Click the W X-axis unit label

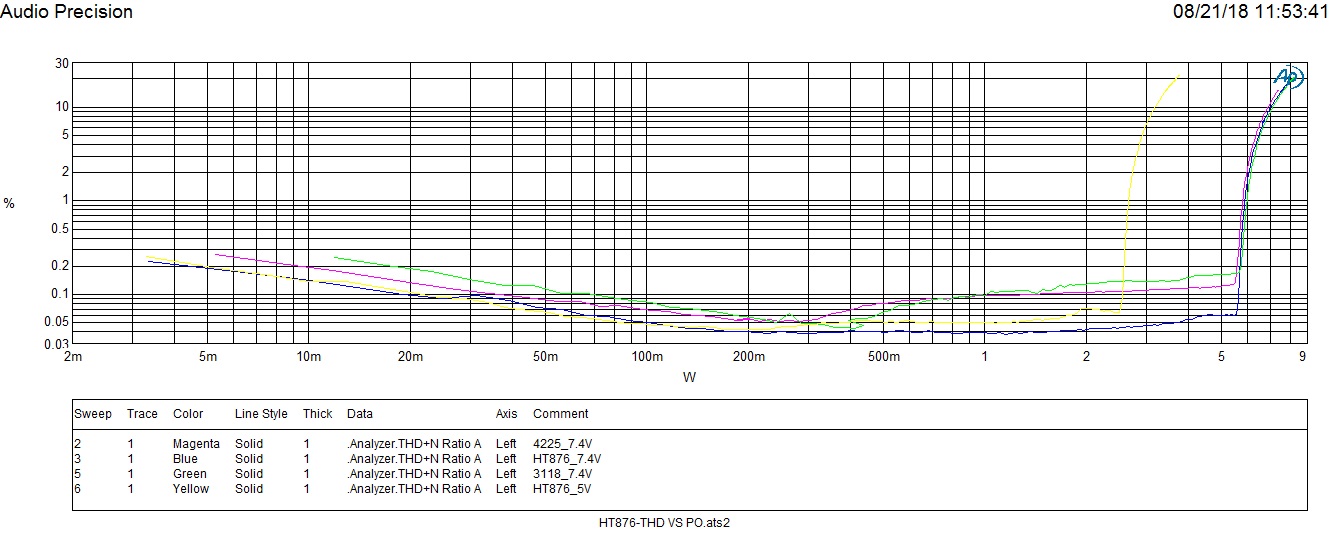click(x=689, y=378)
